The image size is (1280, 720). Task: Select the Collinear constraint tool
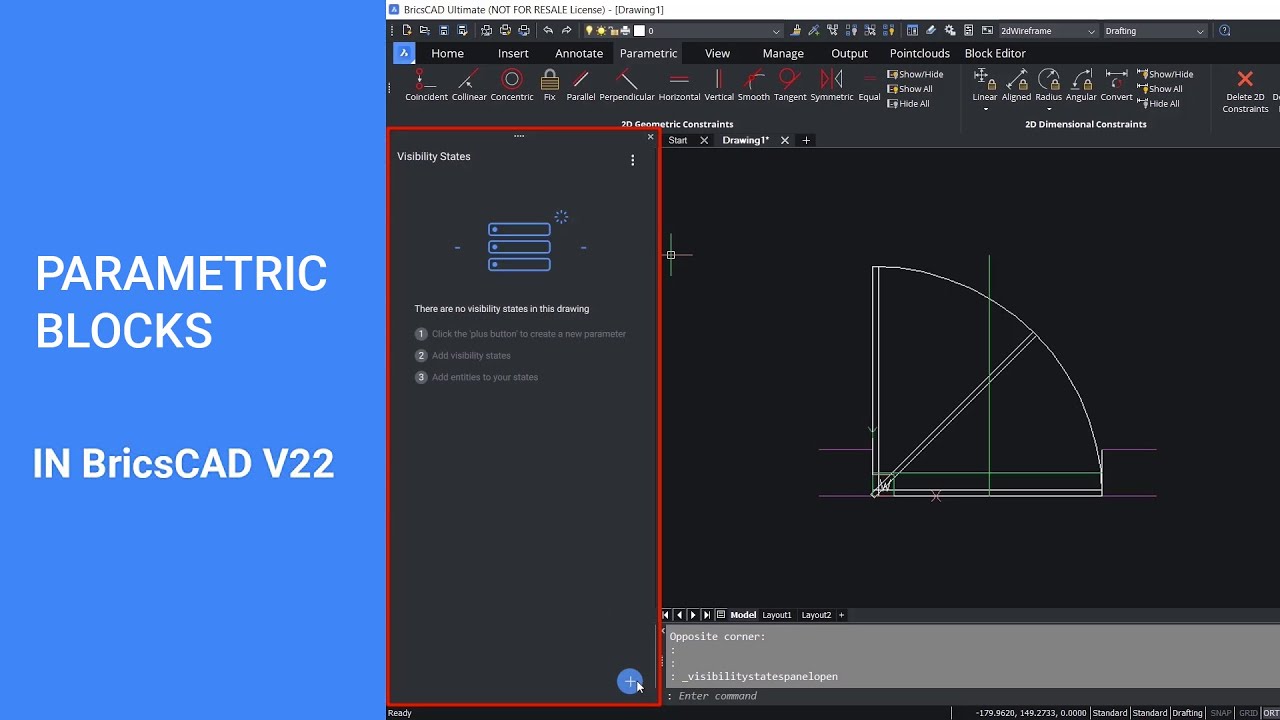click(x=469, y=85)
